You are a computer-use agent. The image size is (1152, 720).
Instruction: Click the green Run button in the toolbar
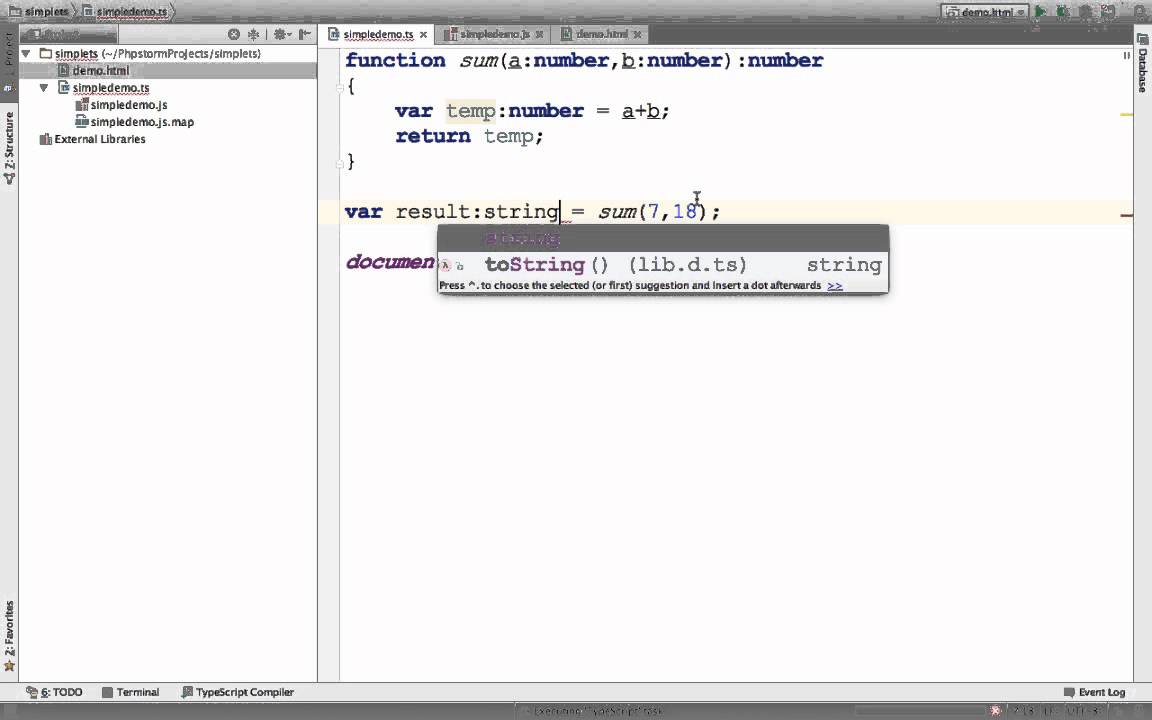pyautogui.click(x=1040, y=12)
